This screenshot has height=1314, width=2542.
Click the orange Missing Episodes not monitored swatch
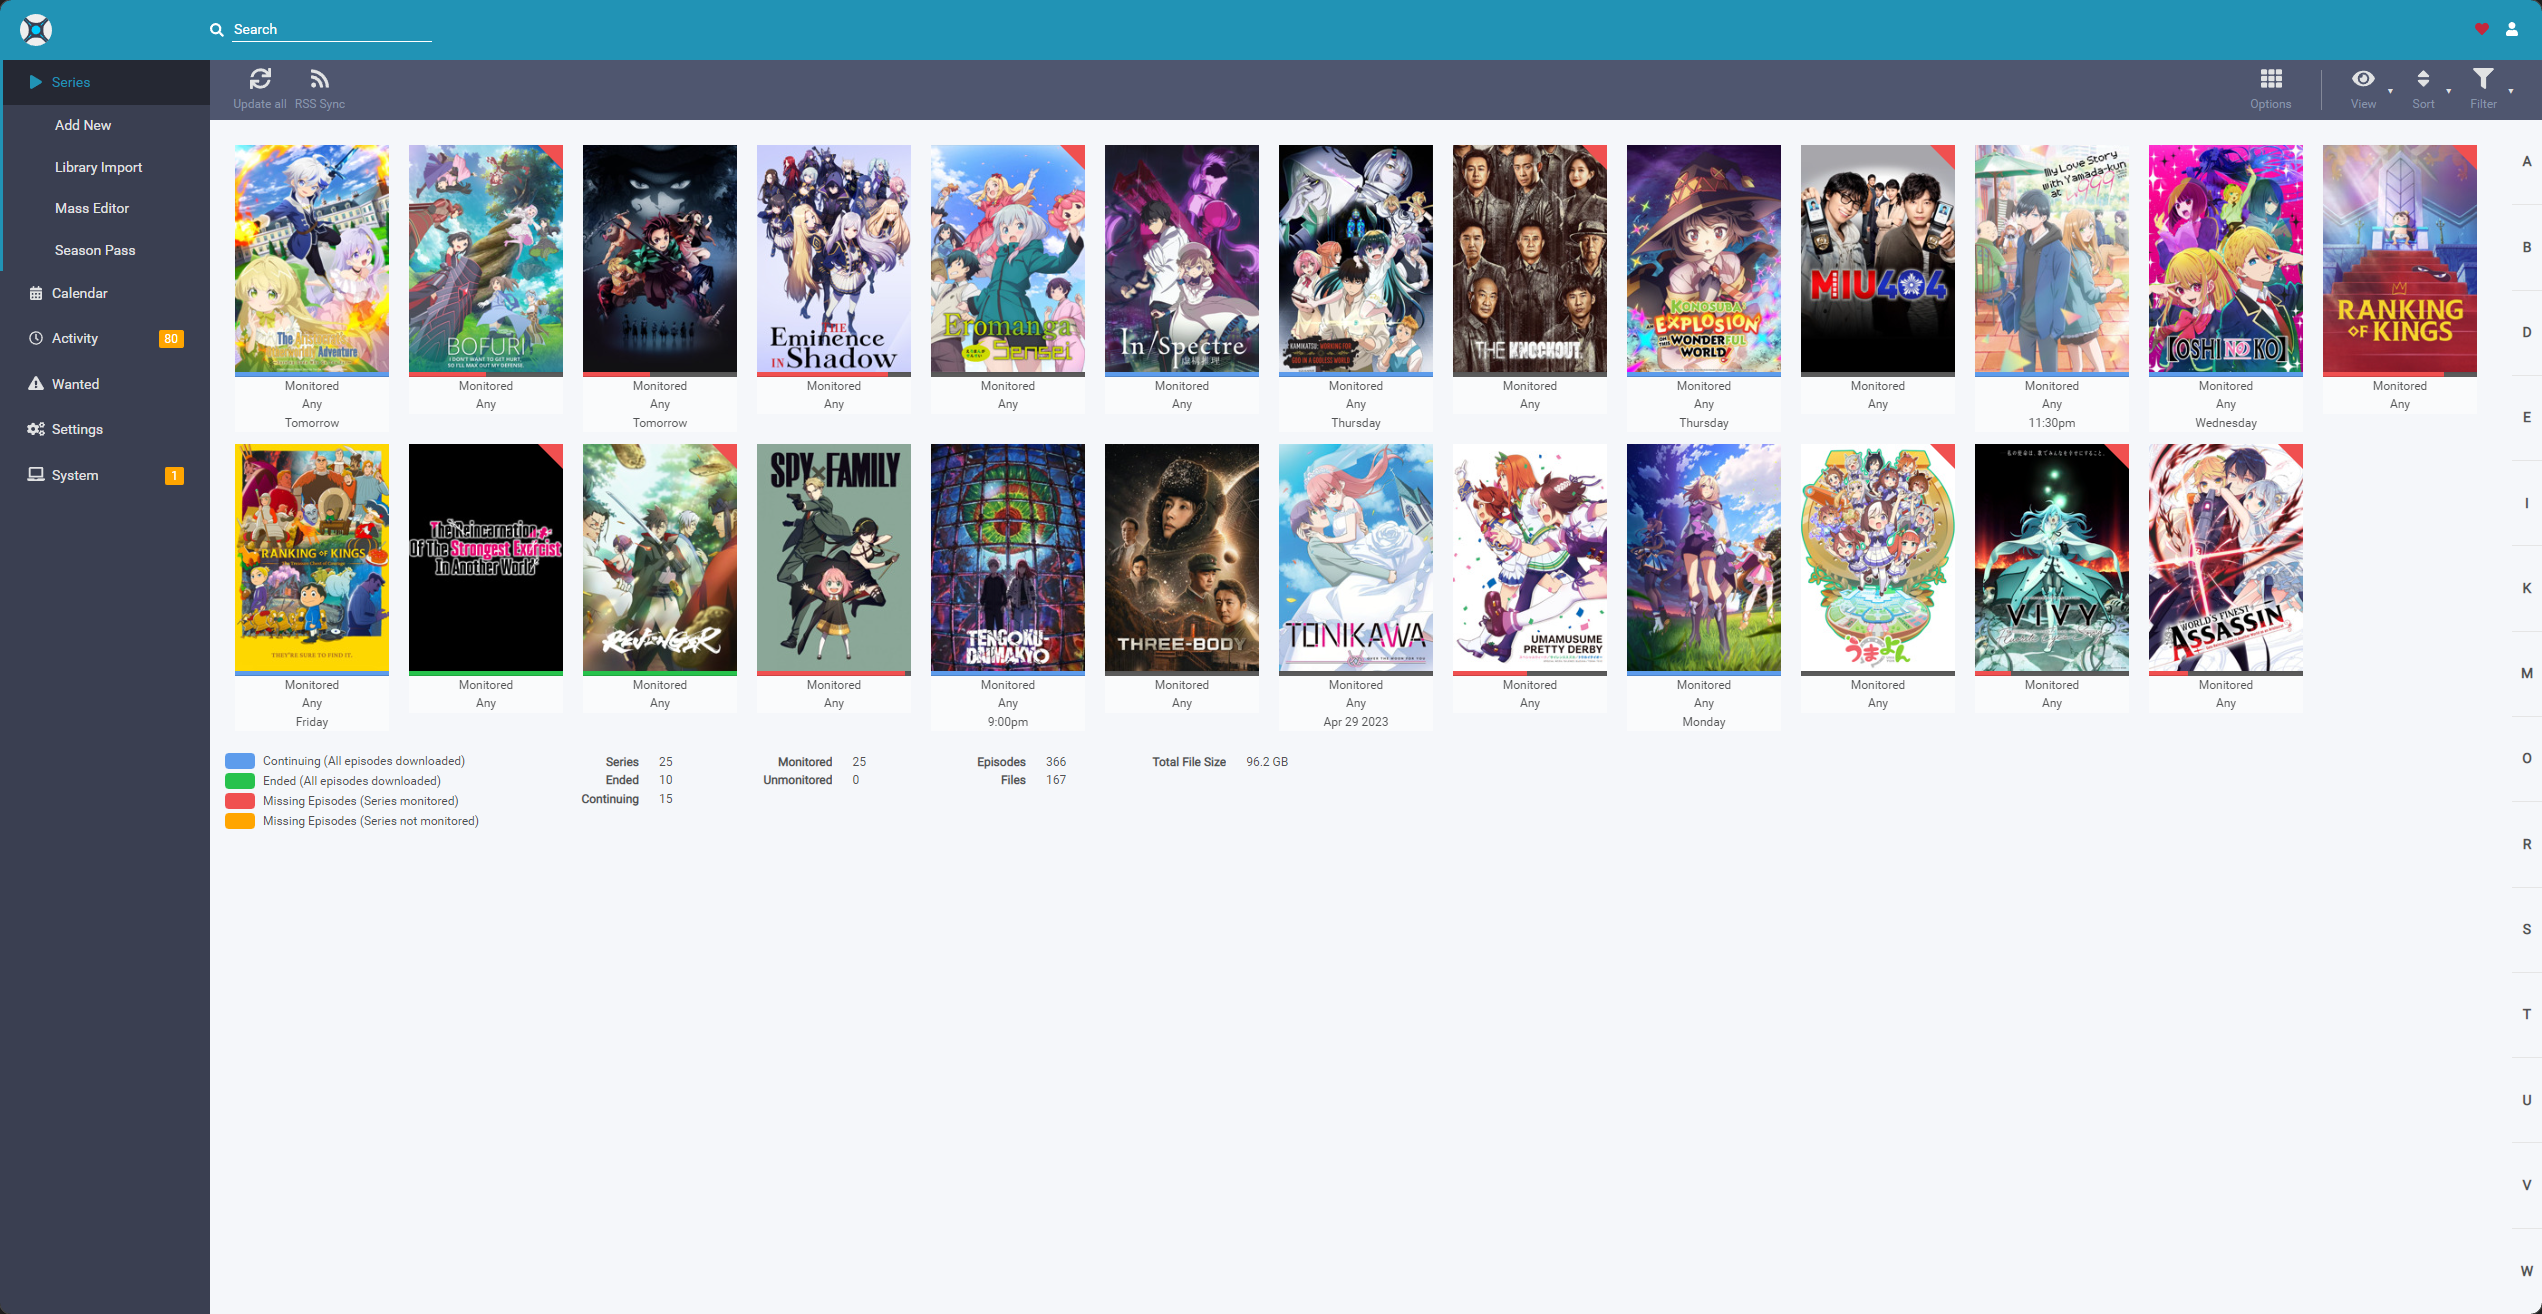240,821
